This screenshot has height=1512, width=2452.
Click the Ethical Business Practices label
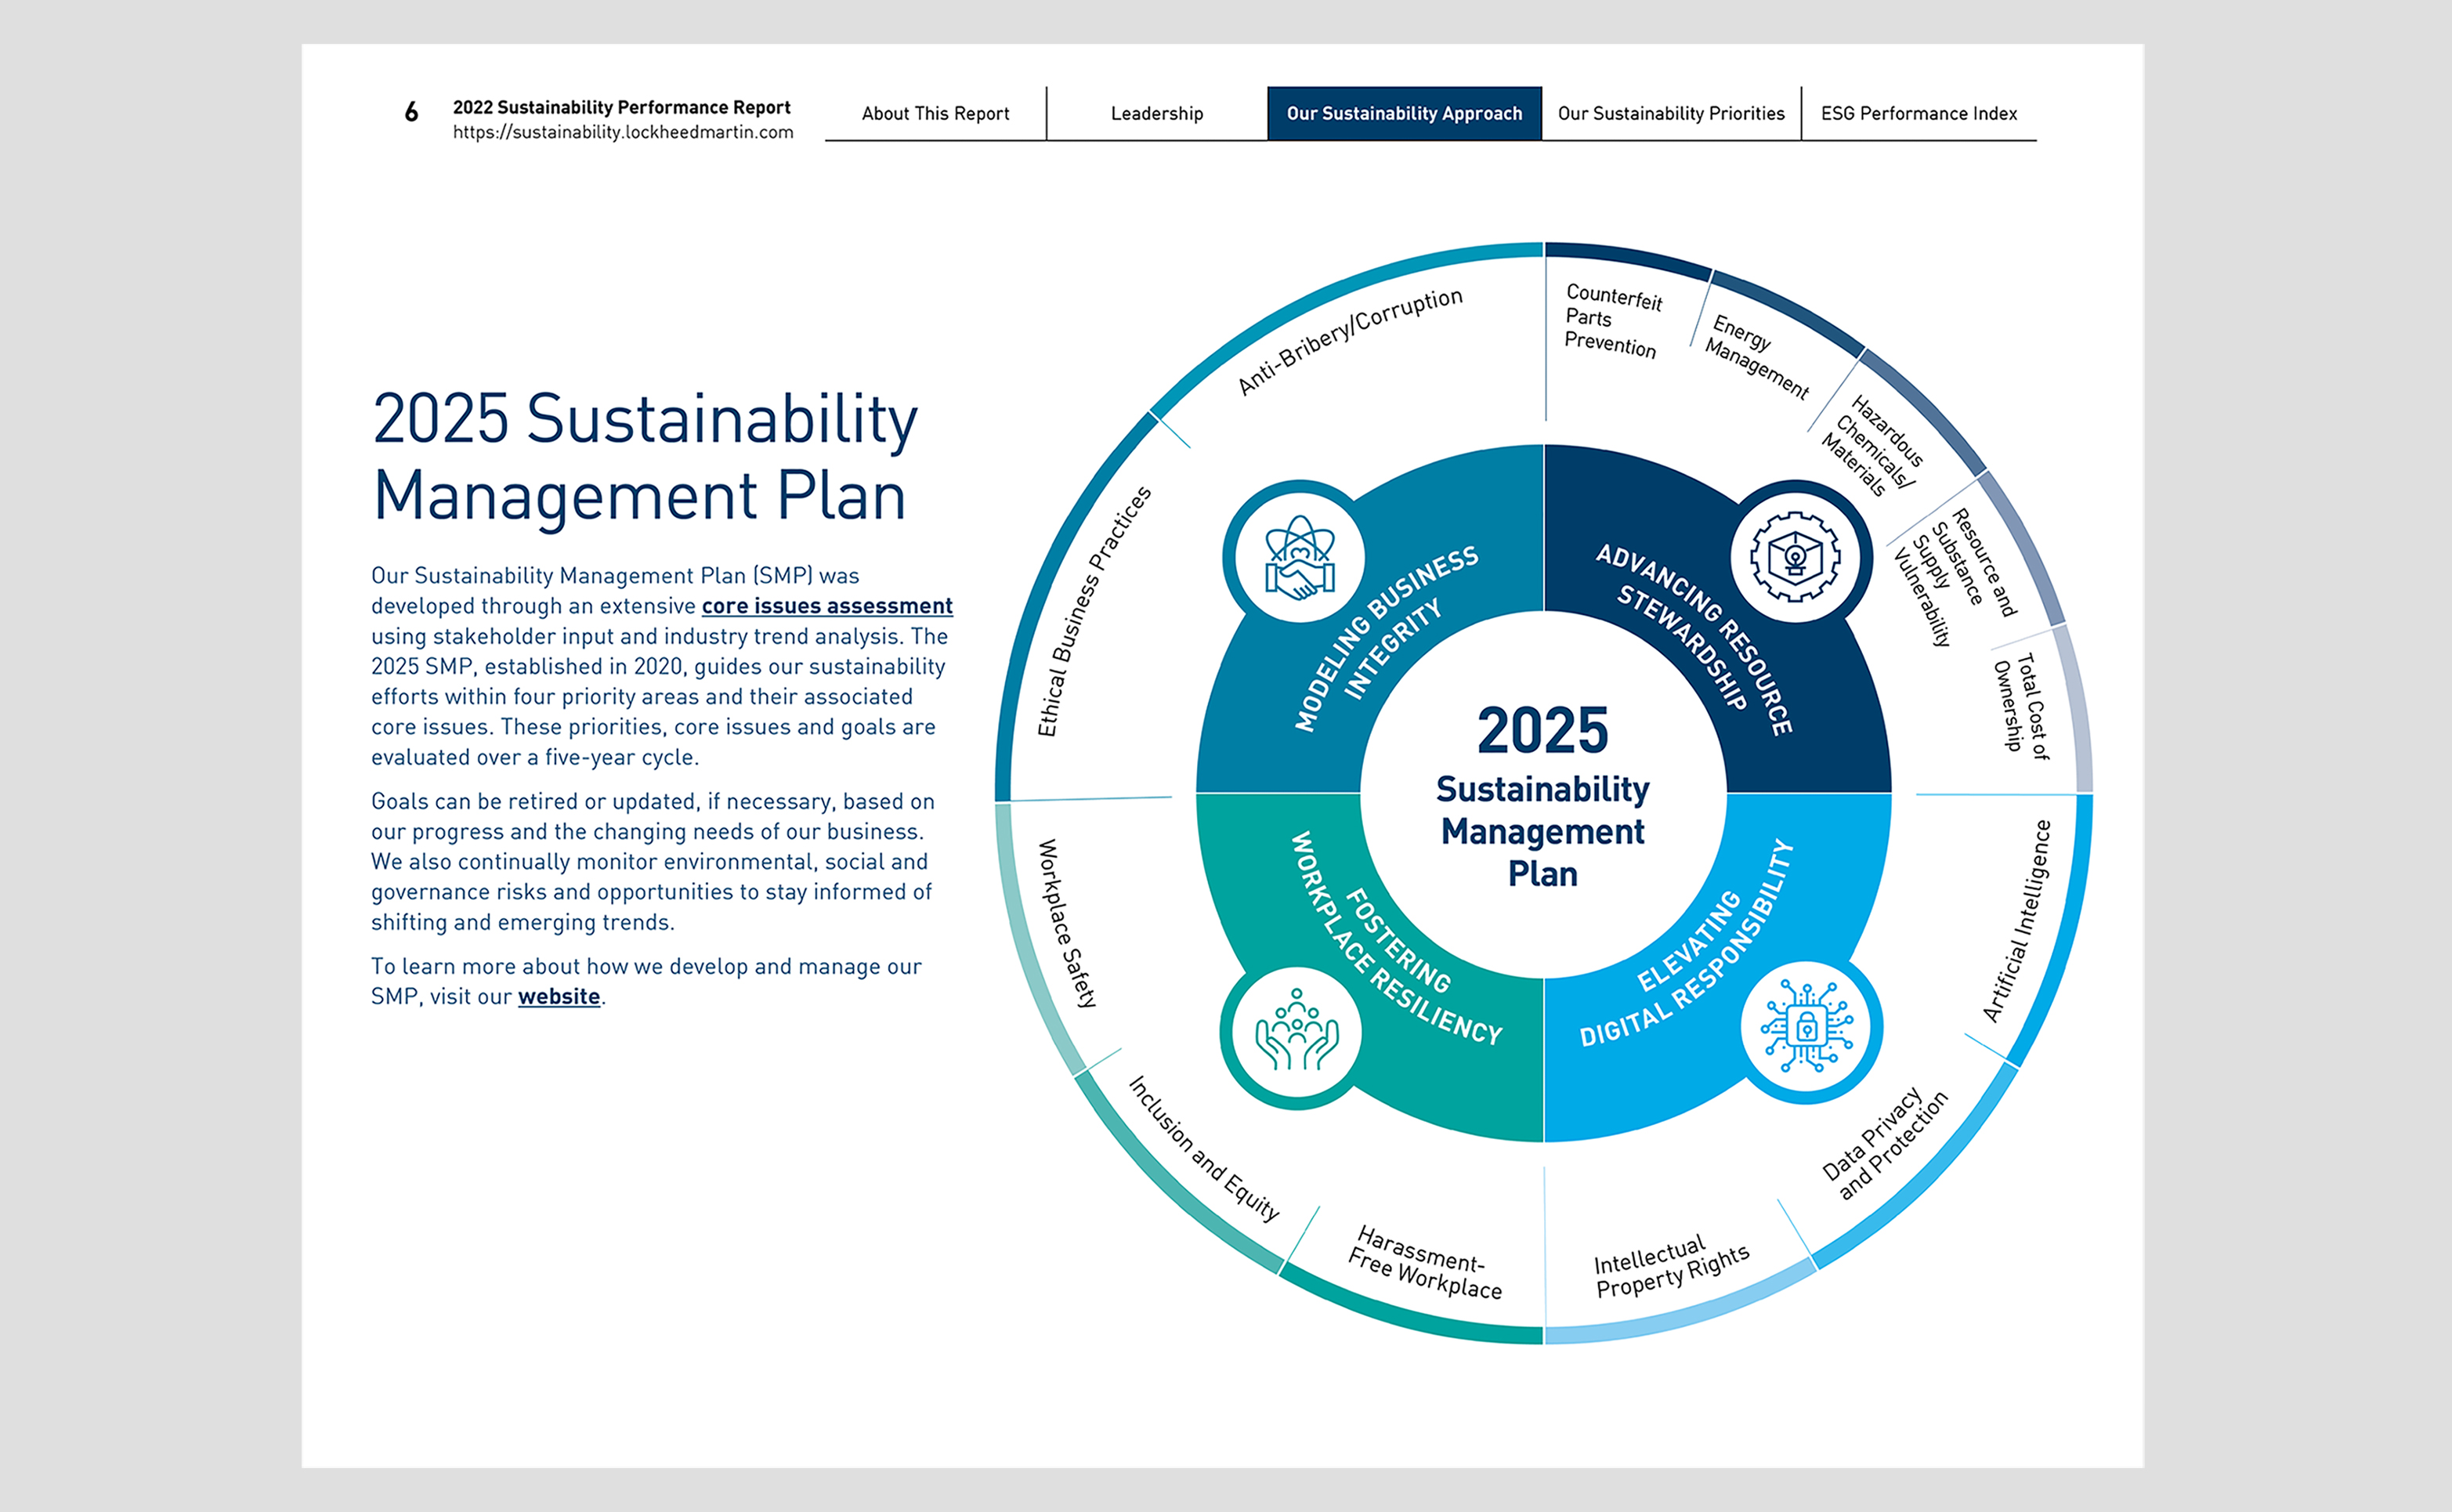point(1094,612)
